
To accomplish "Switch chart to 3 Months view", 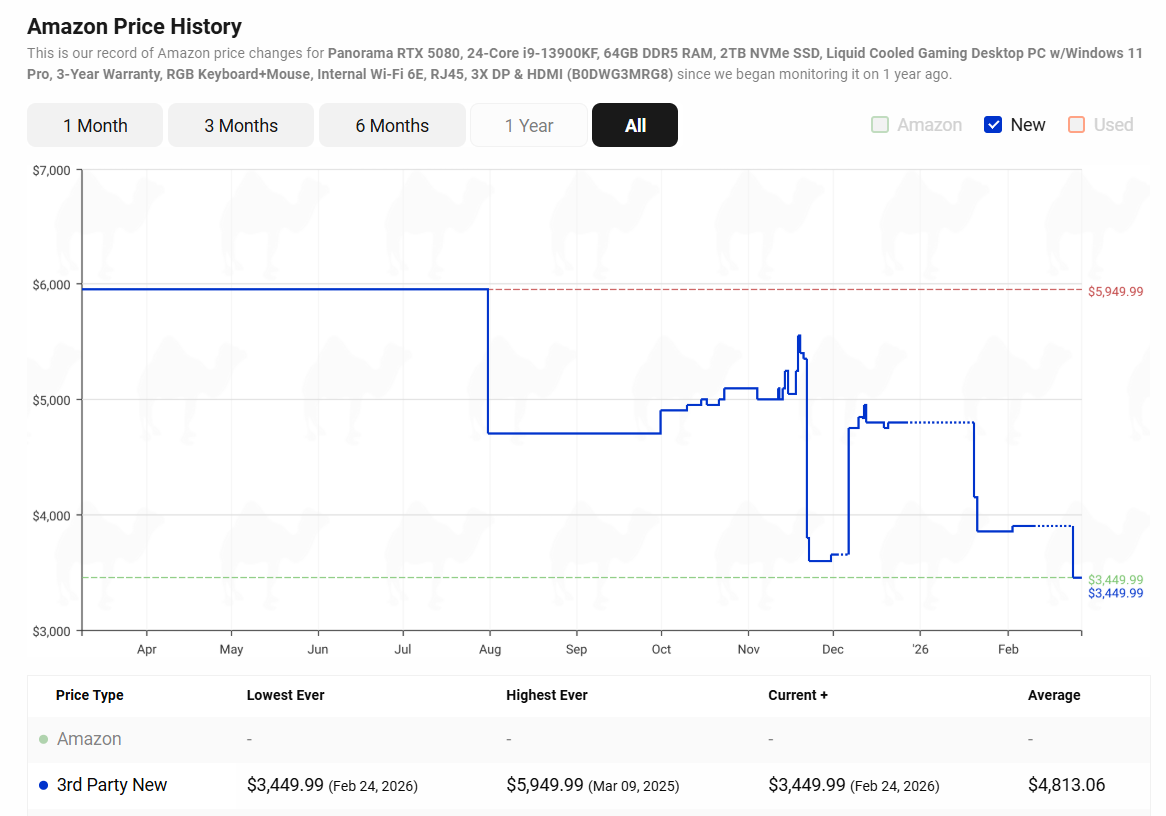I will [x=241, y=125].
